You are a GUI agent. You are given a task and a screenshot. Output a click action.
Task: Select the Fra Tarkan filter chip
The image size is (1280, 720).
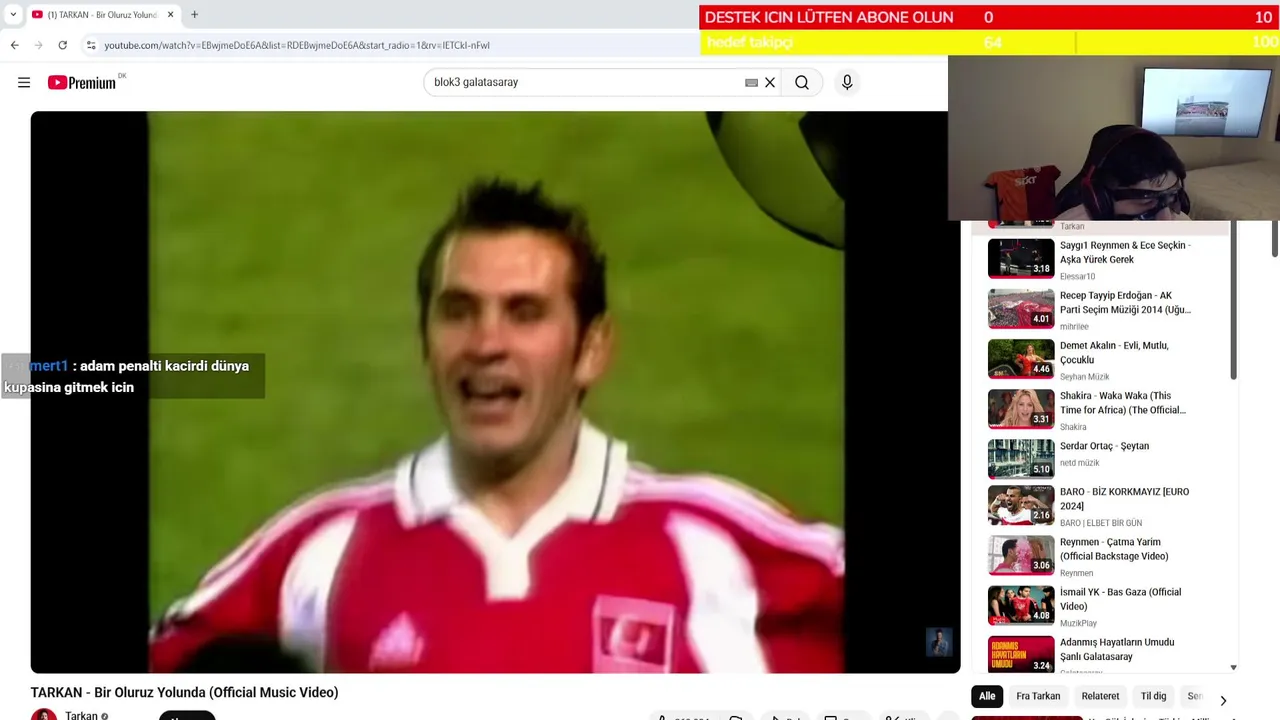click(1038, 696)
